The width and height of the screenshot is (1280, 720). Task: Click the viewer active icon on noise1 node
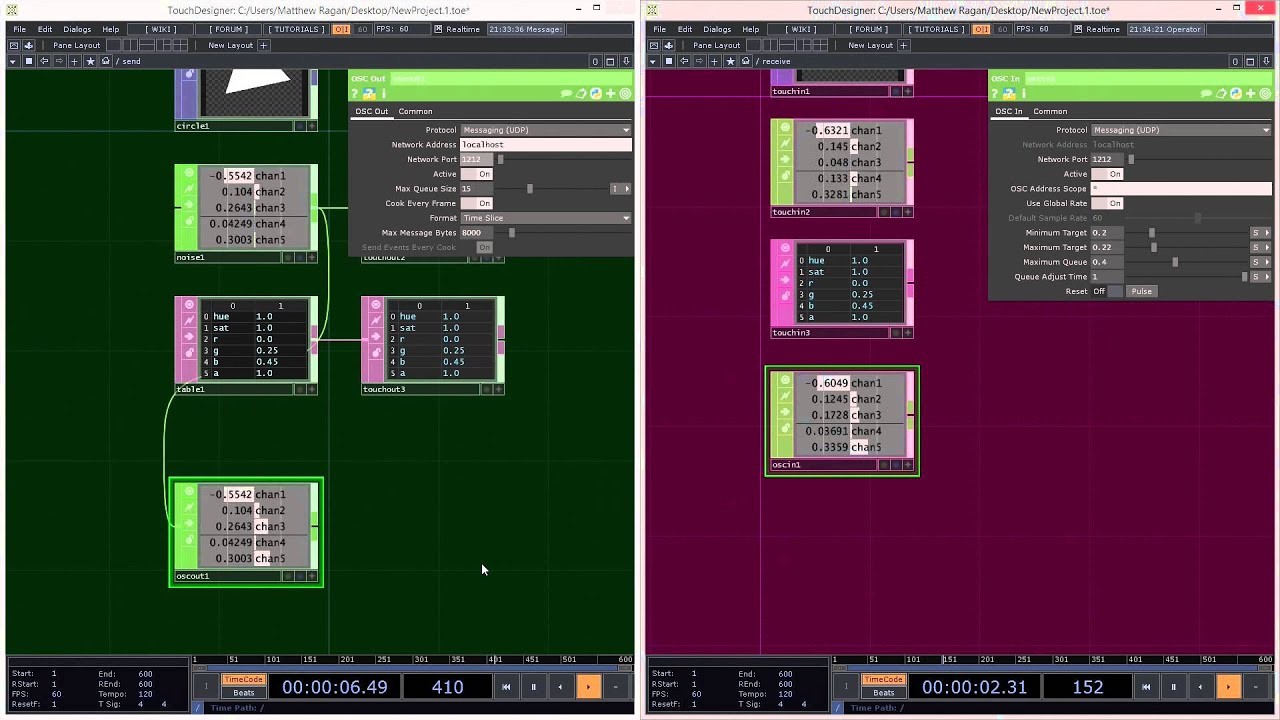pyautogui.click(x=190, y=172)
